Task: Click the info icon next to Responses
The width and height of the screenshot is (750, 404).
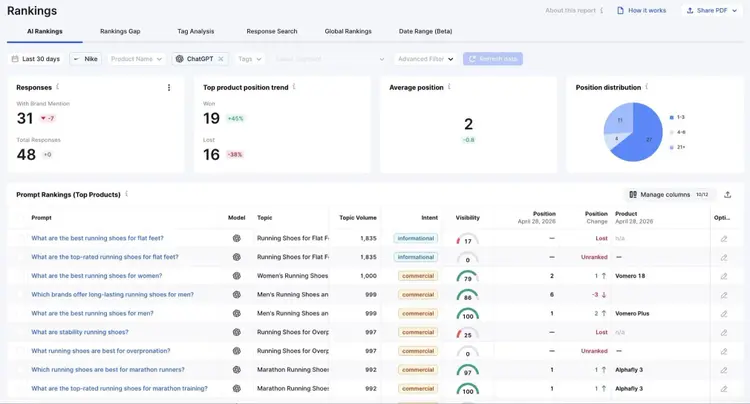Action: point(58,87)
